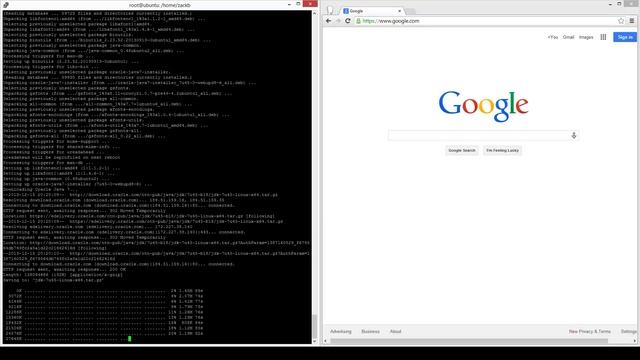Open the Chrome hamburger menu
Image resolution: width=640 pixels, height=360 pixels.
632,21
